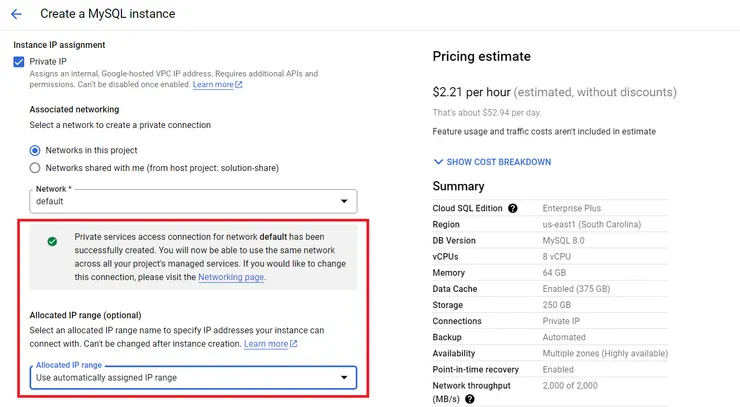The height and width of the screenshot is (407, 740).
Task: Click the Enterprise Plus summary value
Action: (x=576, y=208)
